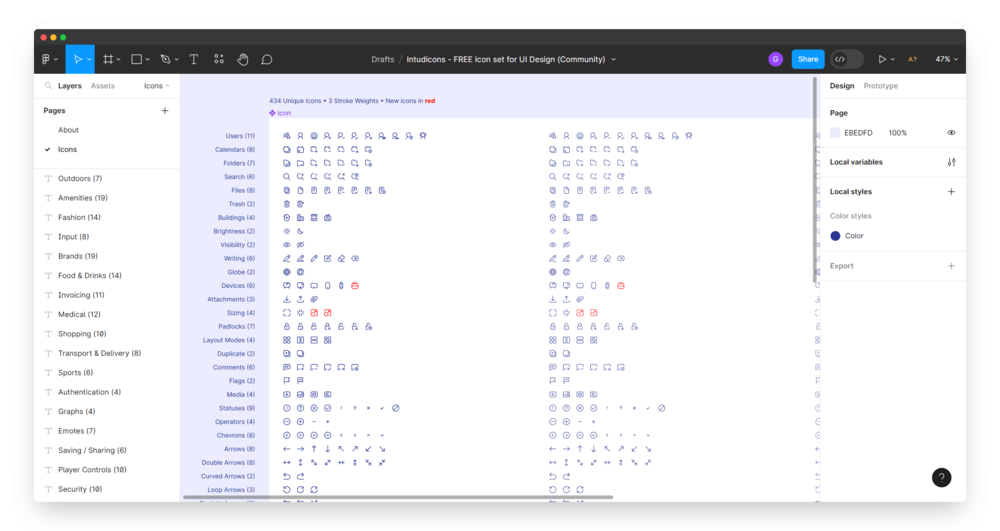Image resolution: width=1000 pixels, height=531 pixels.
Task: Click the canvas horizontal scrollbar
Action: coord(398,497)
